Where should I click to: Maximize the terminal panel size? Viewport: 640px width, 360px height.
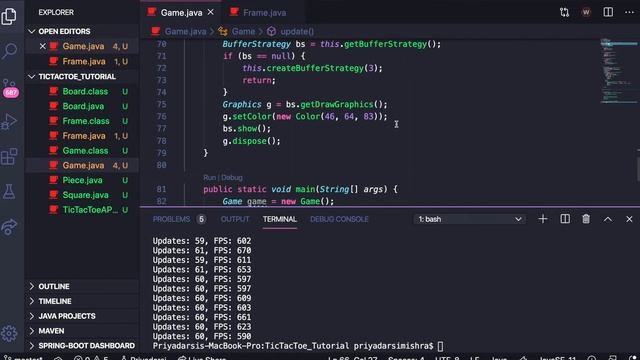[x=608, y=219]
